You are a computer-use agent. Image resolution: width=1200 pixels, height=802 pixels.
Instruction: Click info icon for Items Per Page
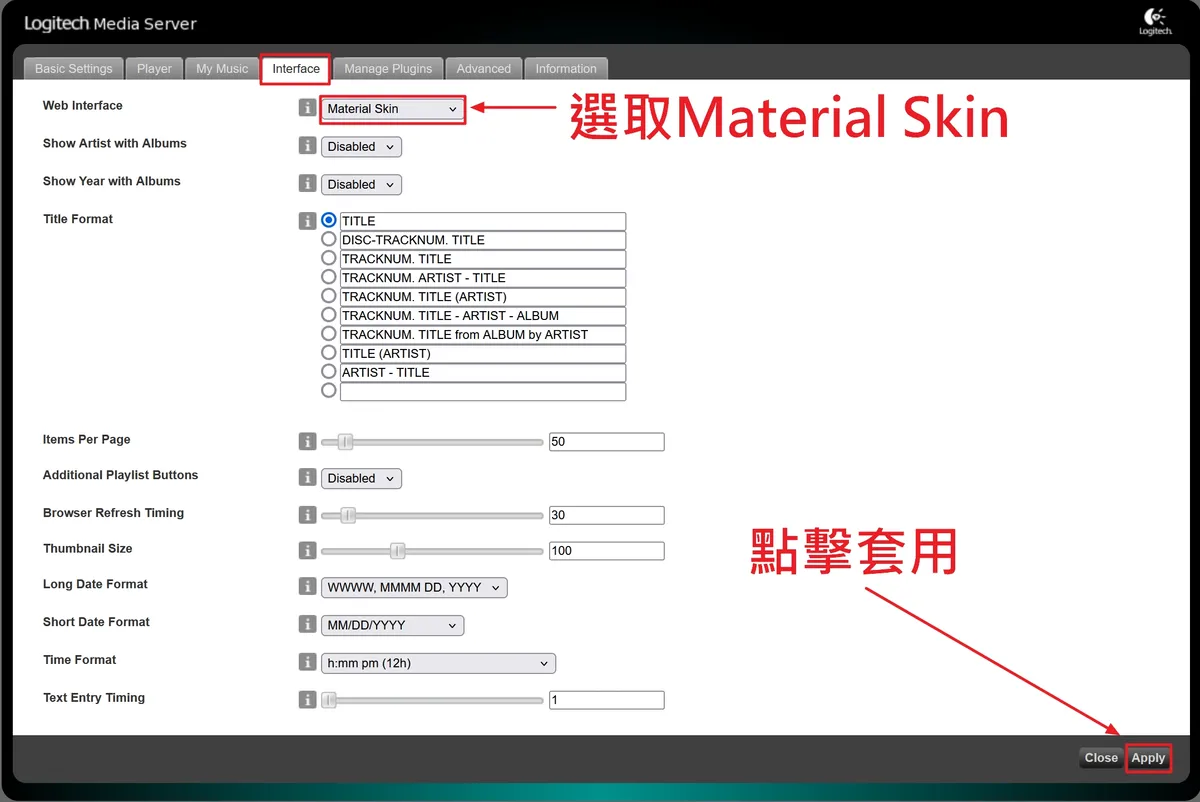pyautogui.click(x=307, y=441)
